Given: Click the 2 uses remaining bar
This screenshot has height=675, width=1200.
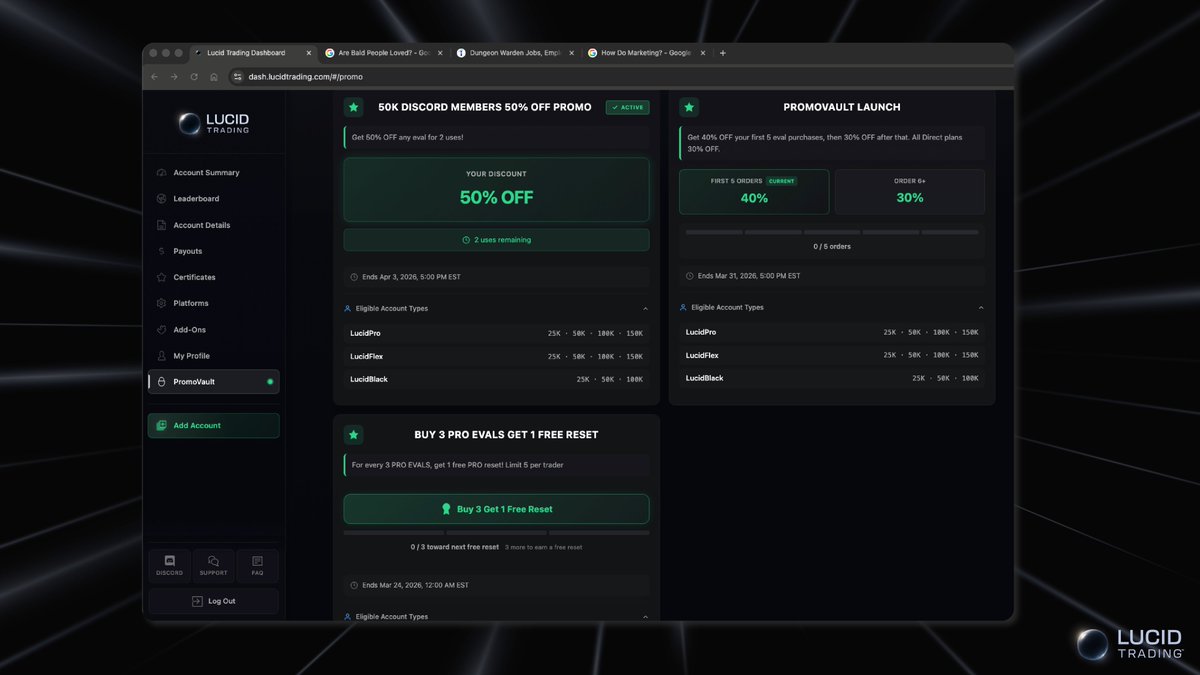Looking at the screenshot, I should point(496,240).
